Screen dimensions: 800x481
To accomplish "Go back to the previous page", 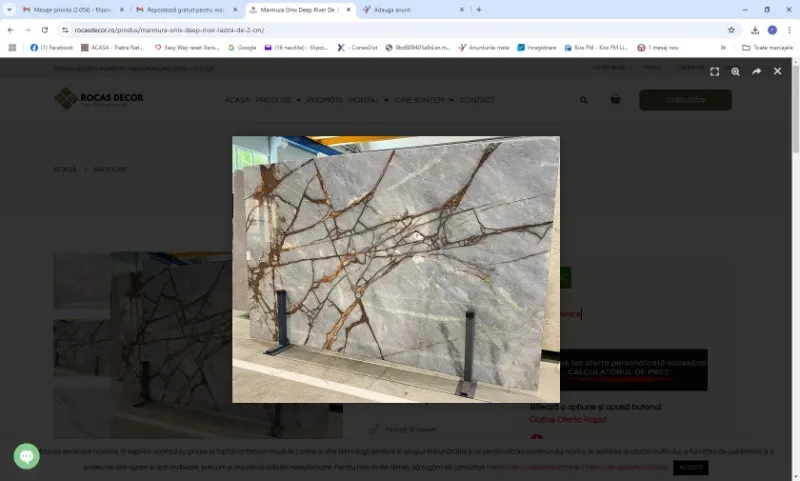I will pyautogui.click(x=11, y=30).
